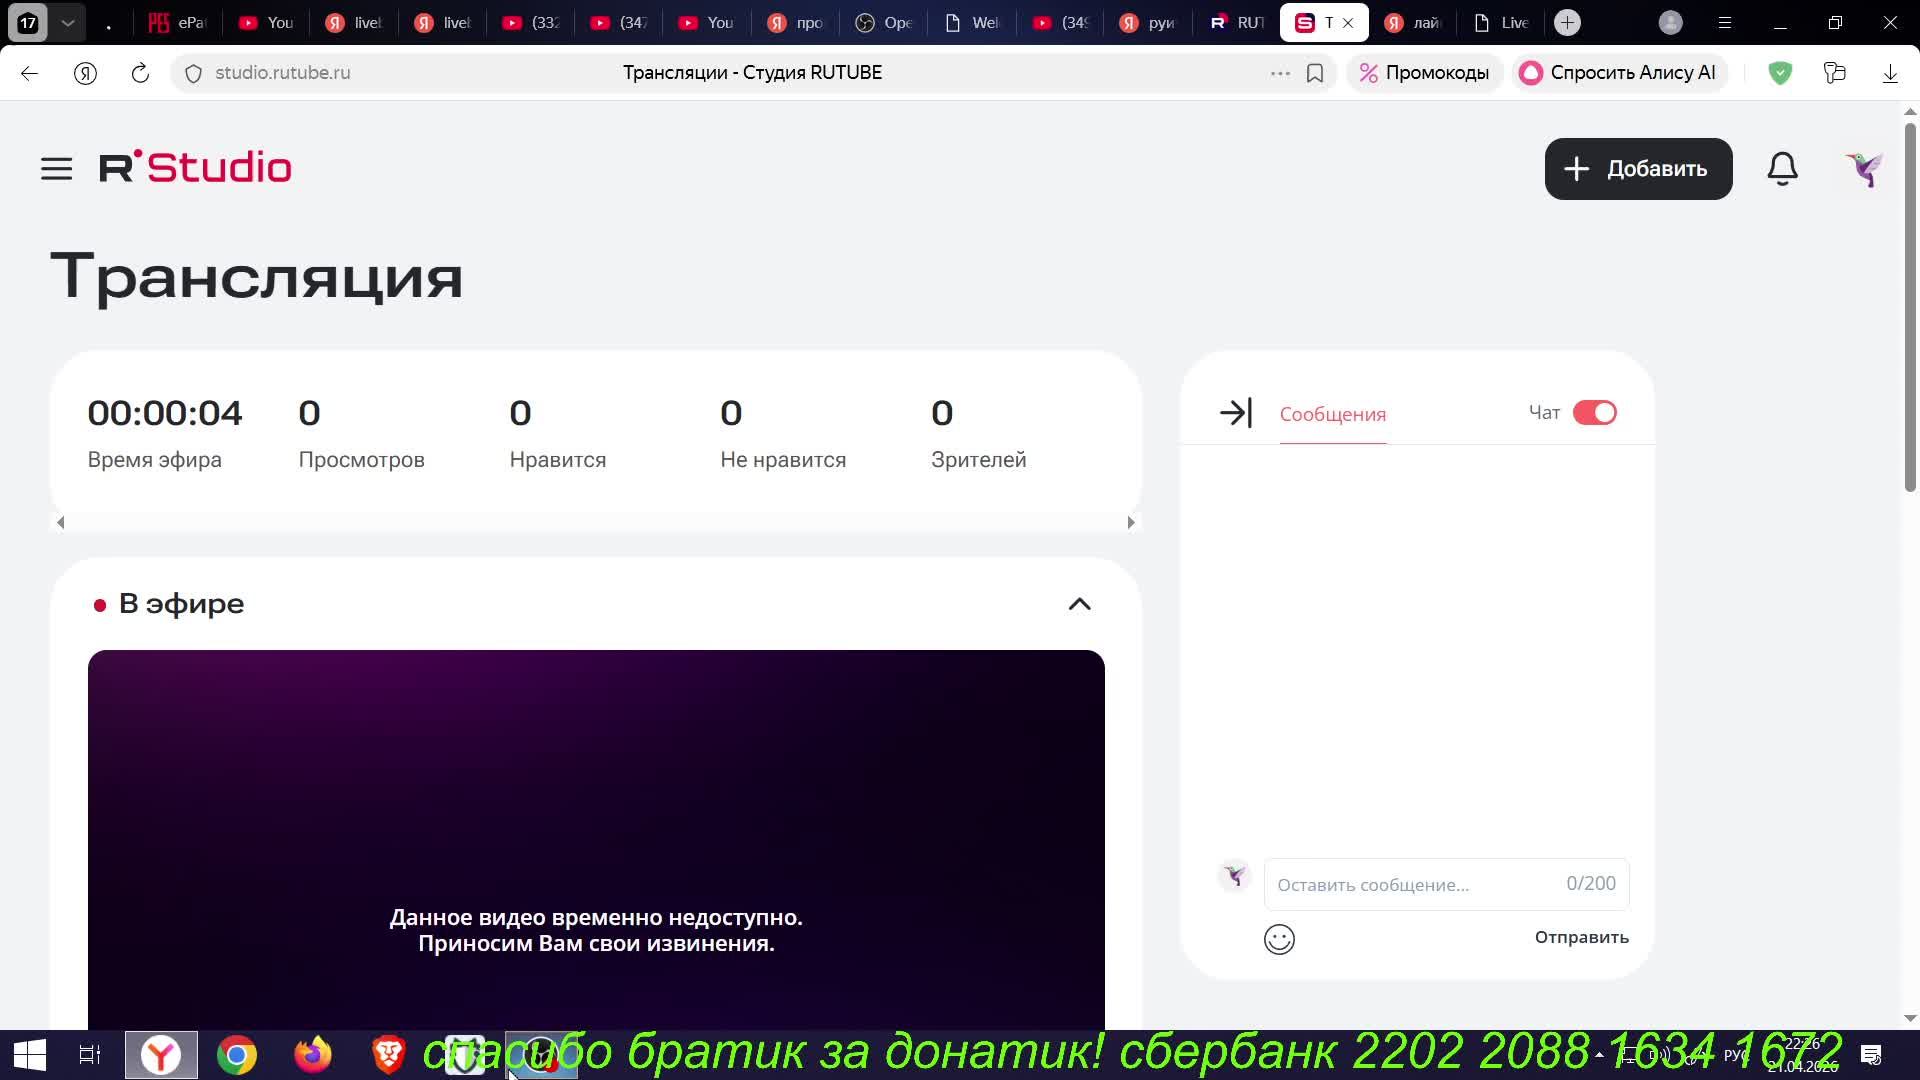
Task: Focus the Оставить сообщение input field
Action: 1410,884
